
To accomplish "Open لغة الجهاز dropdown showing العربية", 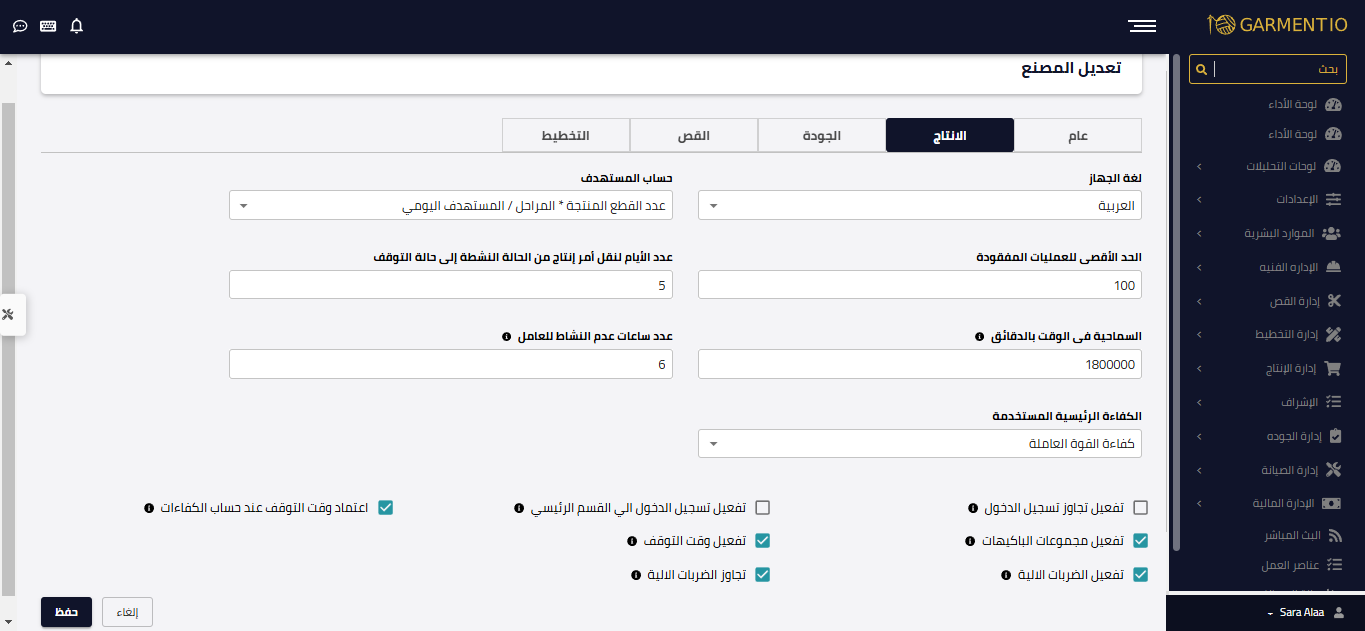I will (920, 205).
